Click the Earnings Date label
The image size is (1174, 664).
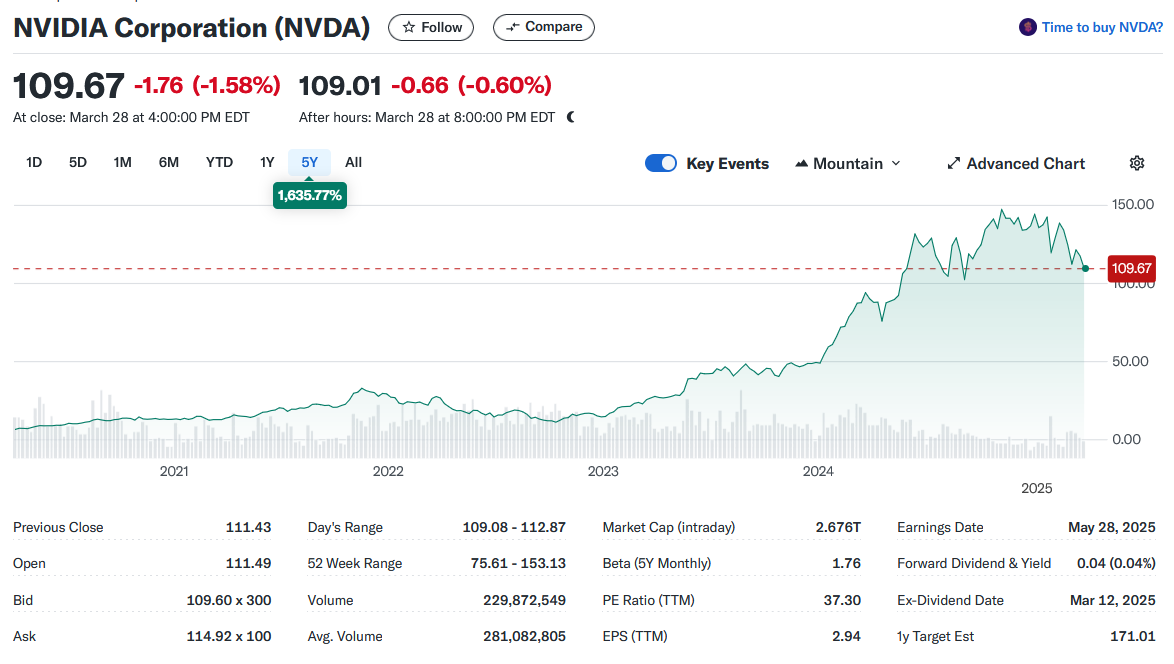940,527
